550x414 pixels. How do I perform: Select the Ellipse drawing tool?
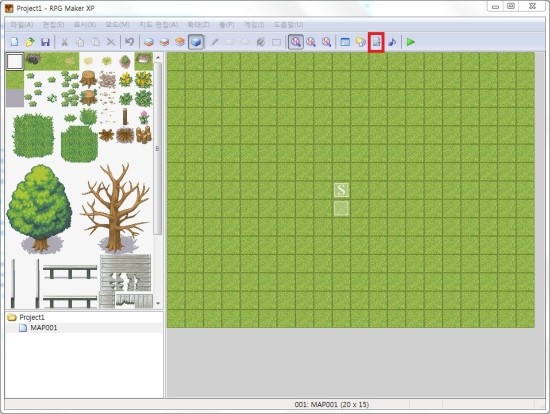[245, 42]
